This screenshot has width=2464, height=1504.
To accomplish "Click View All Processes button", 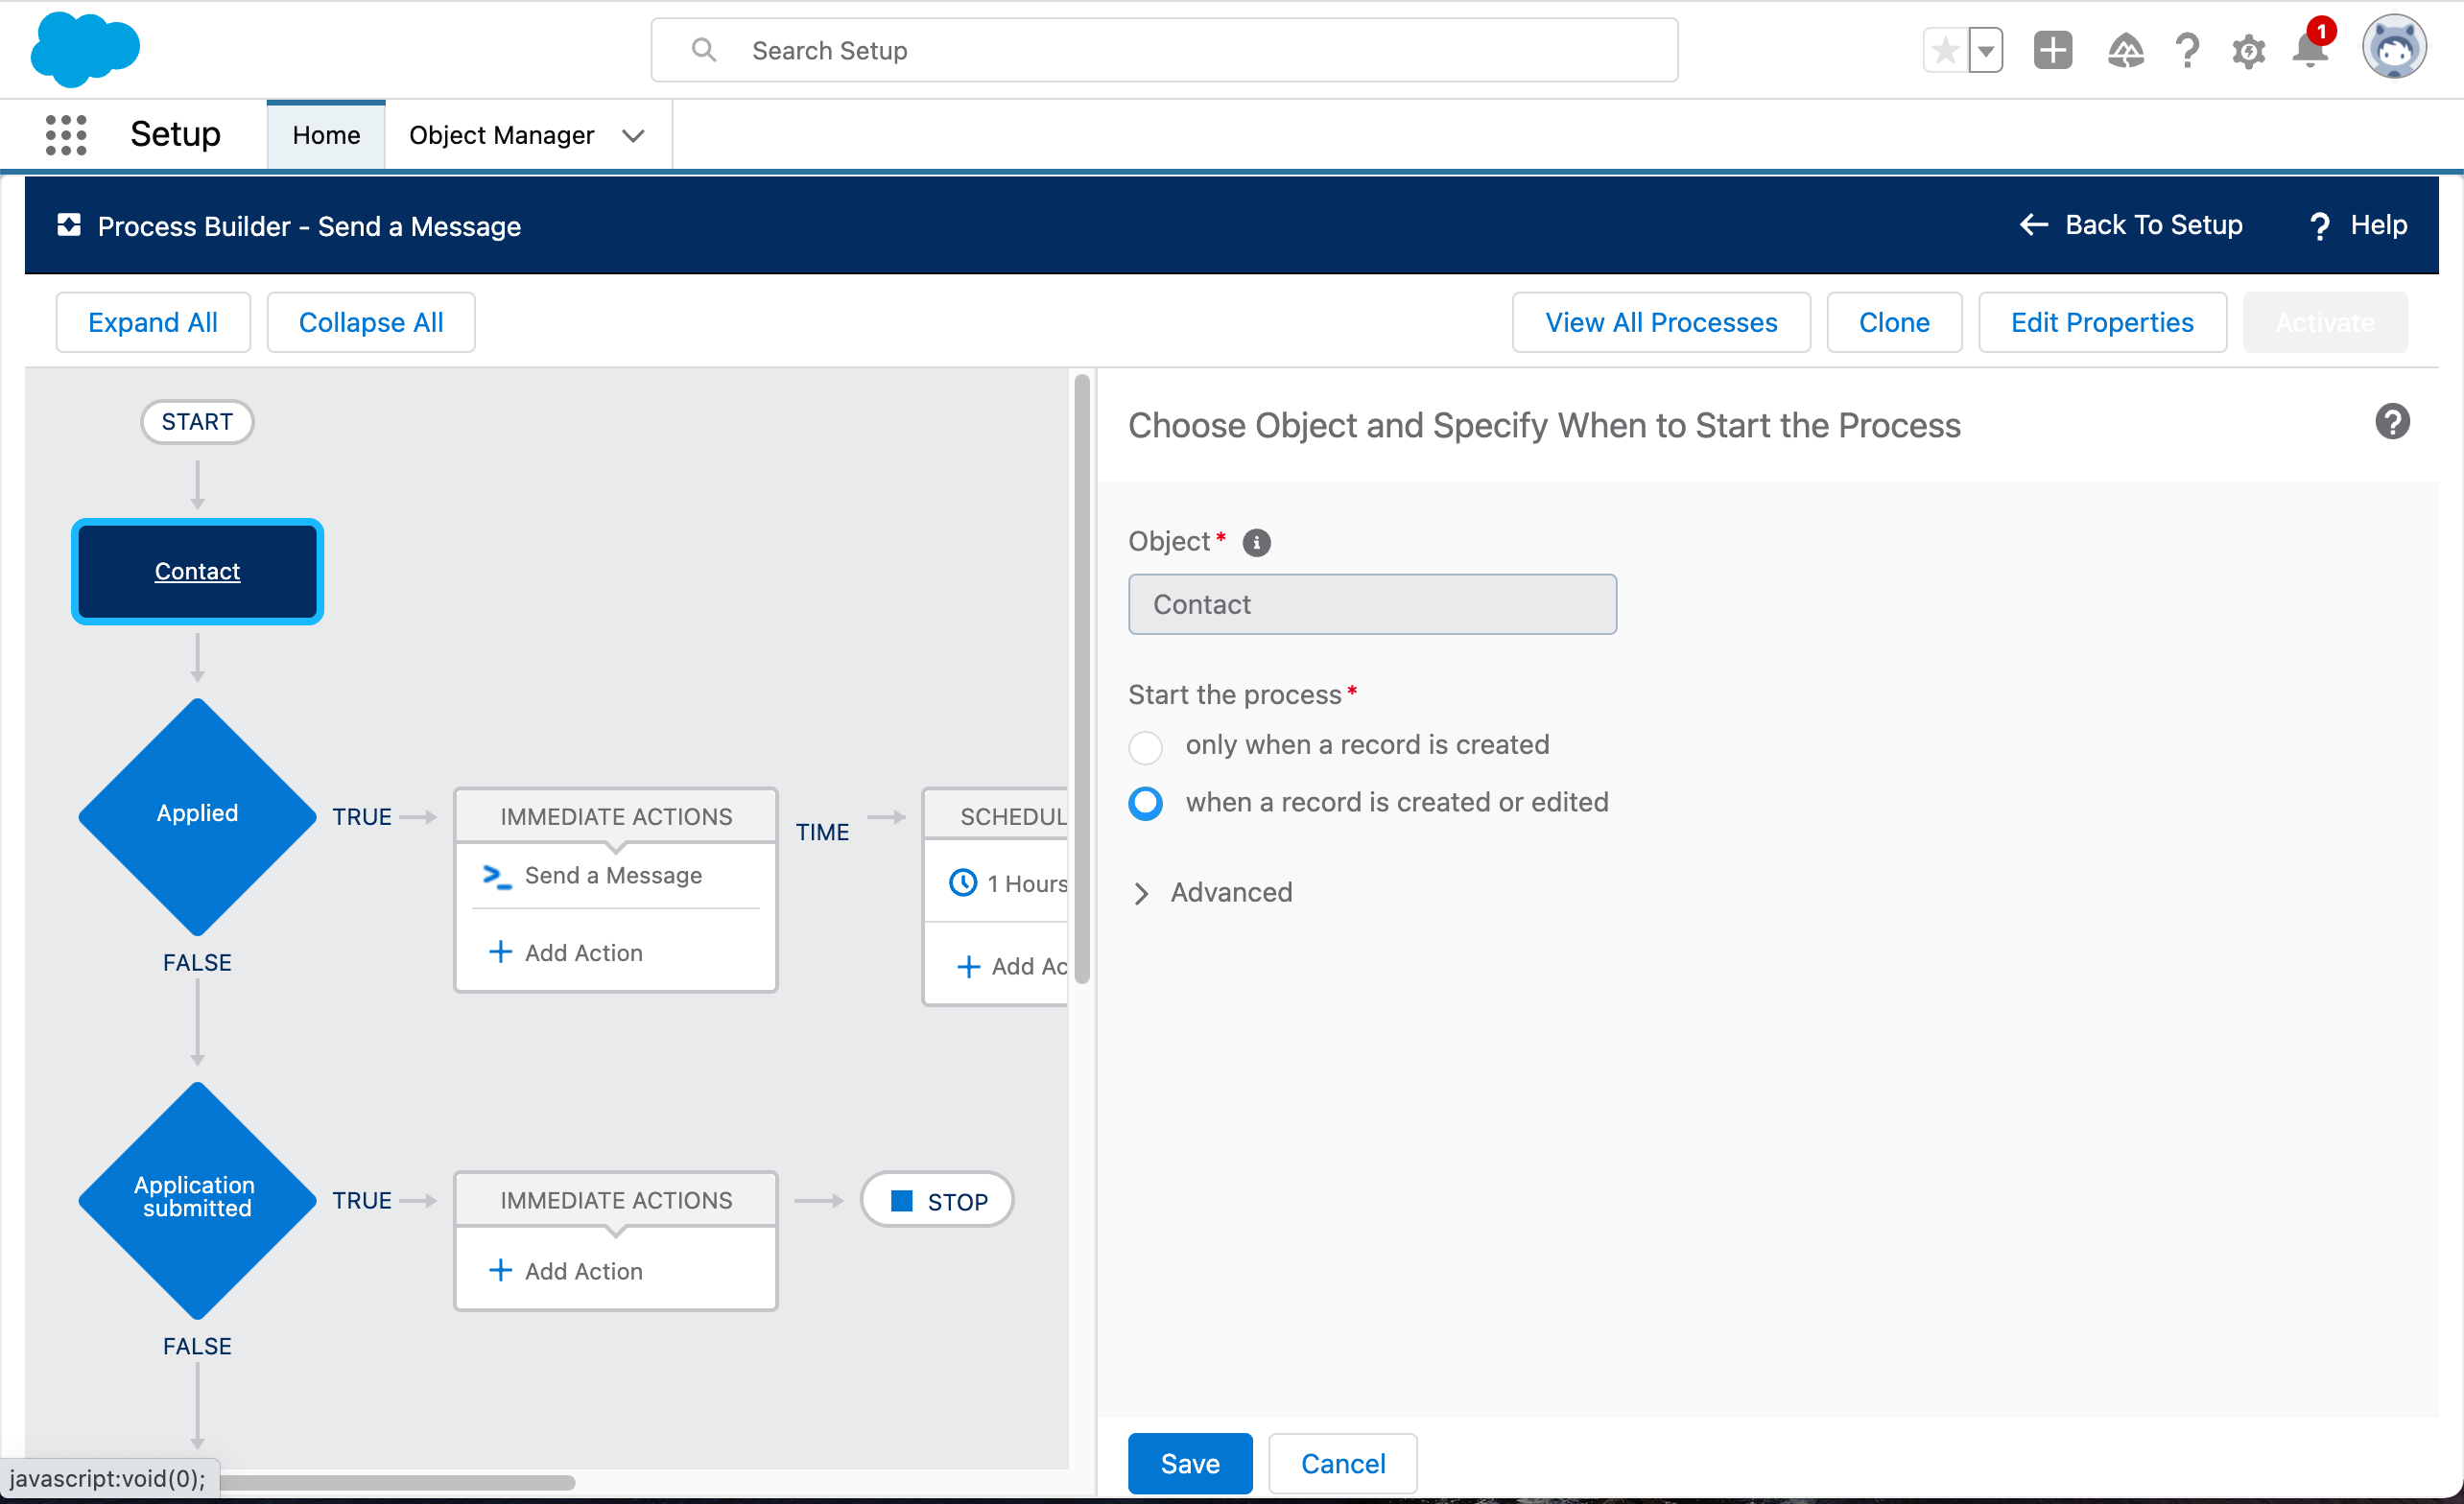I will pos(1661,322).
